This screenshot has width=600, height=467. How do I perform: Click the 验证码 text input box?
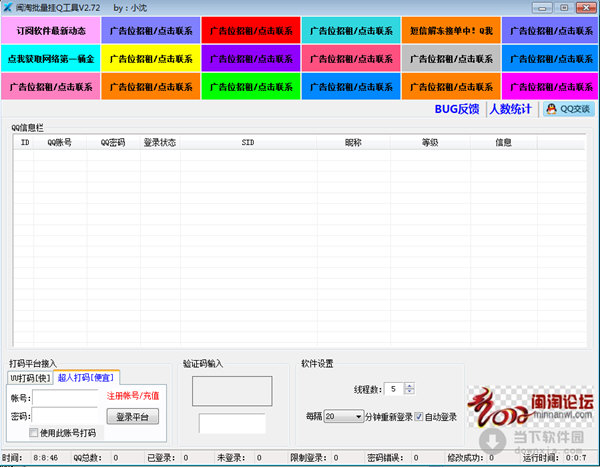click(x=232, y=423)
